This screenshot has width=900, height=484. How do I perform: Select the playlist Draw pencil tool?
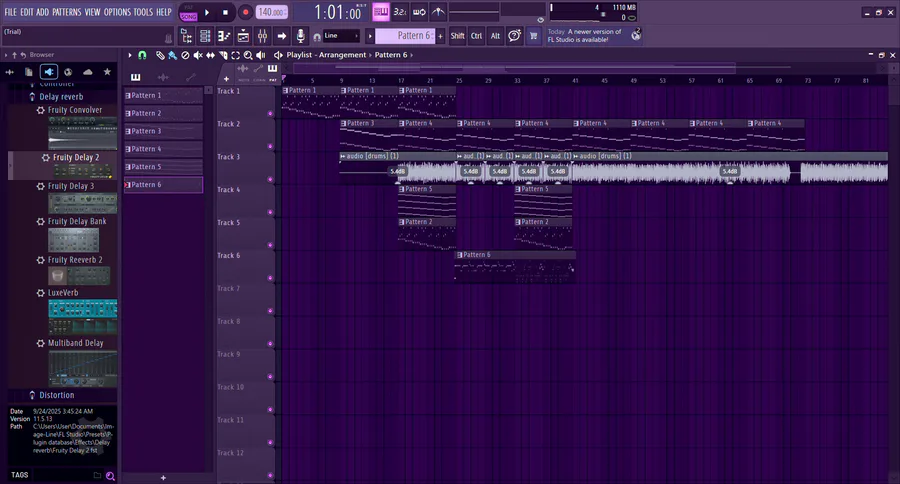[160, 55]
